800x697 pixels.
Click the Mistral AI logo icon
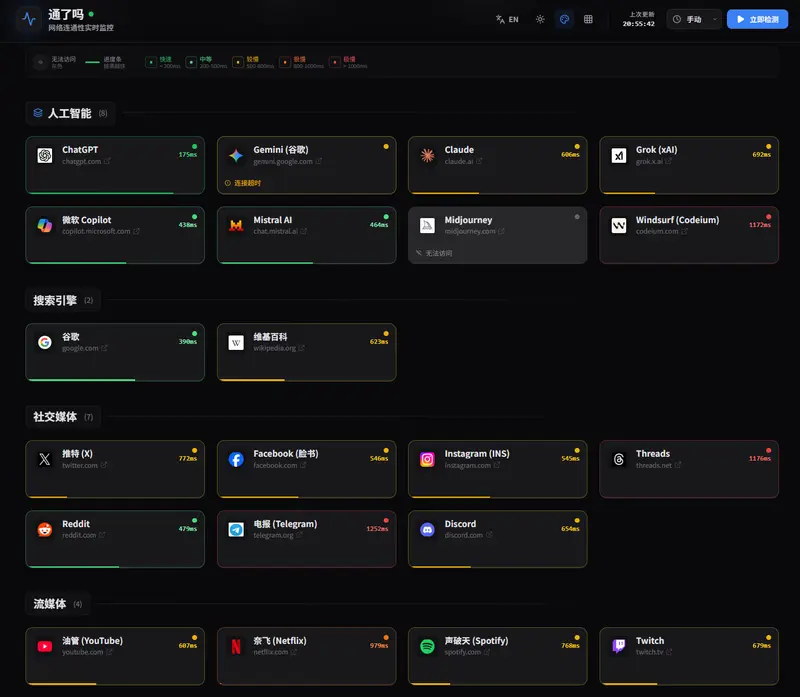(236, 226)
